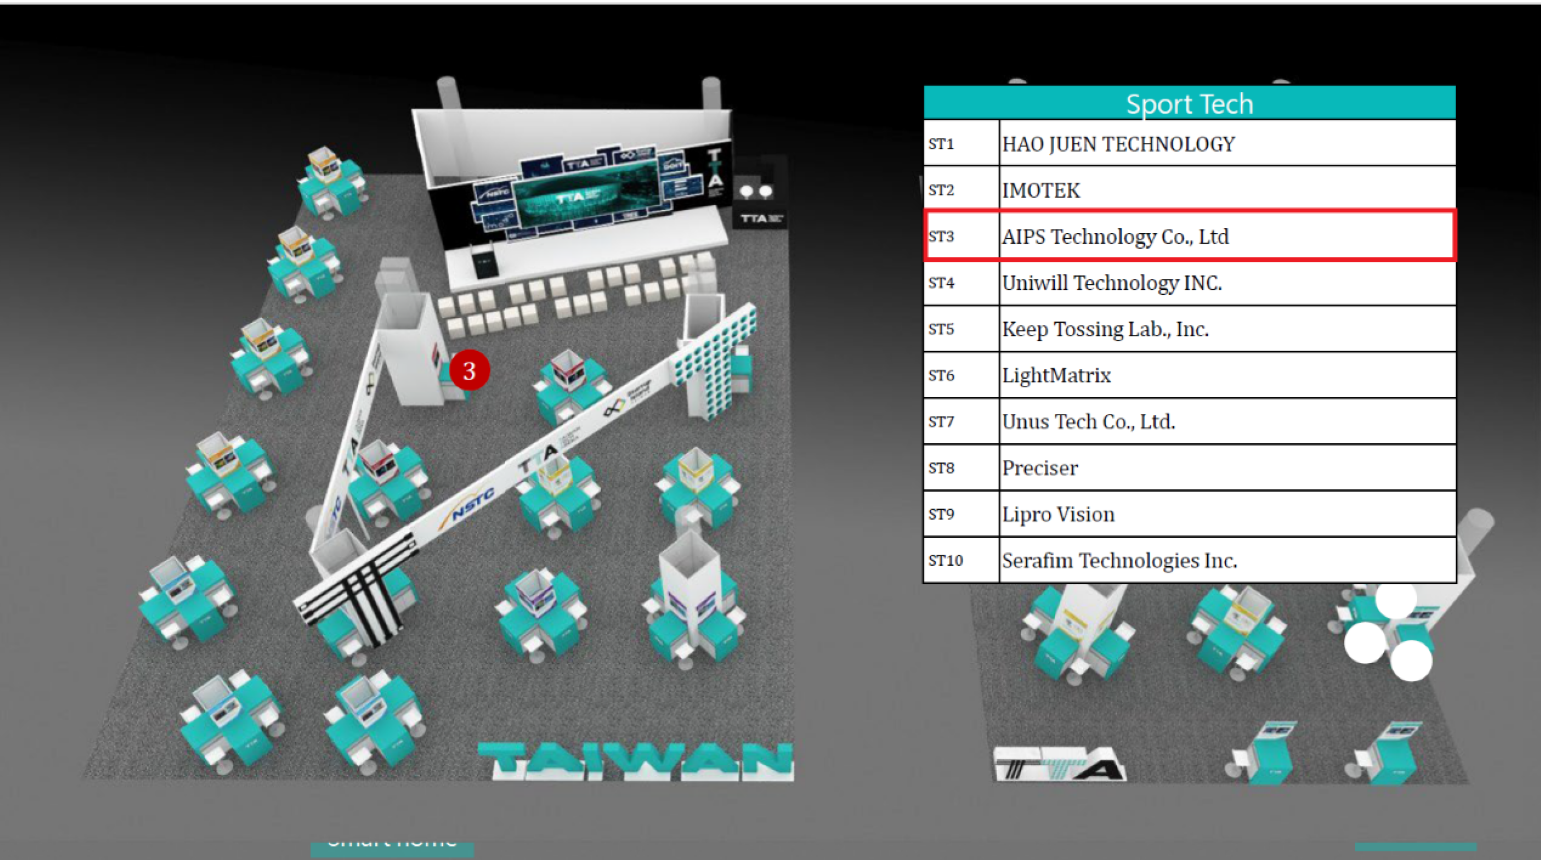This screenshot has height=860, width=1541.
Task: Click the partially visible Smart Home label
Action: click(x=392, y=846)
